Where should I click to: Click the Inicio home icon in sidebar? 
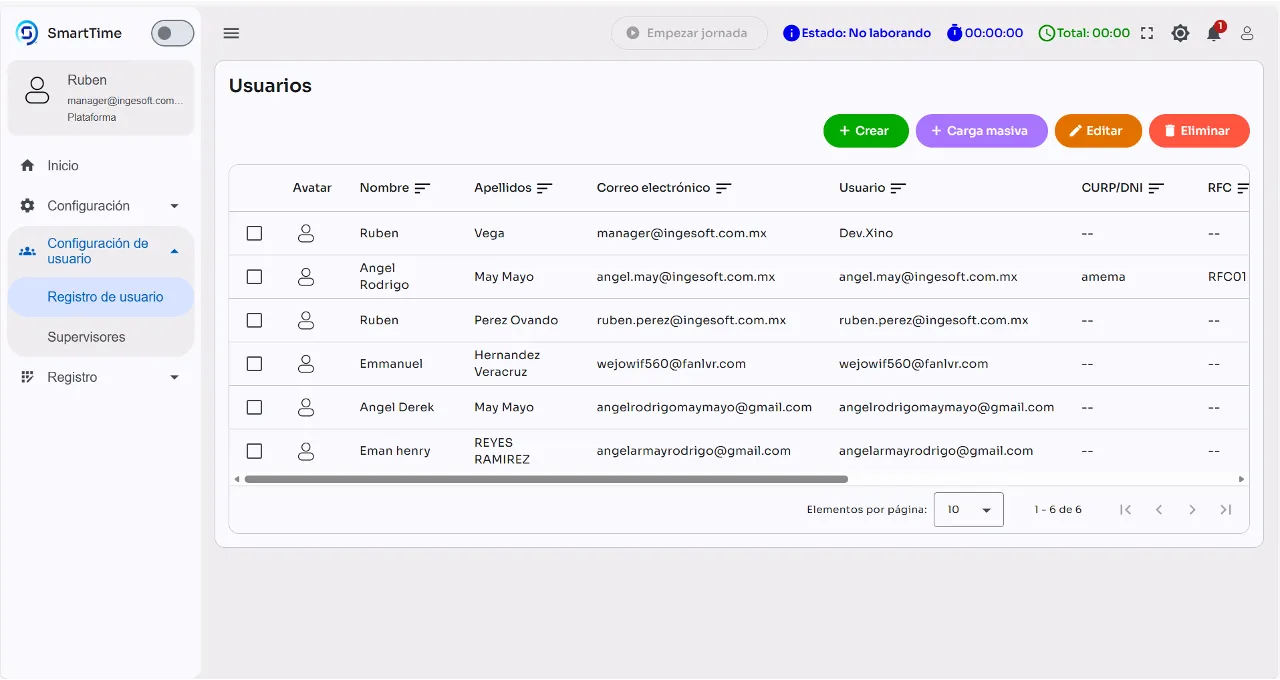click(28, 165)
